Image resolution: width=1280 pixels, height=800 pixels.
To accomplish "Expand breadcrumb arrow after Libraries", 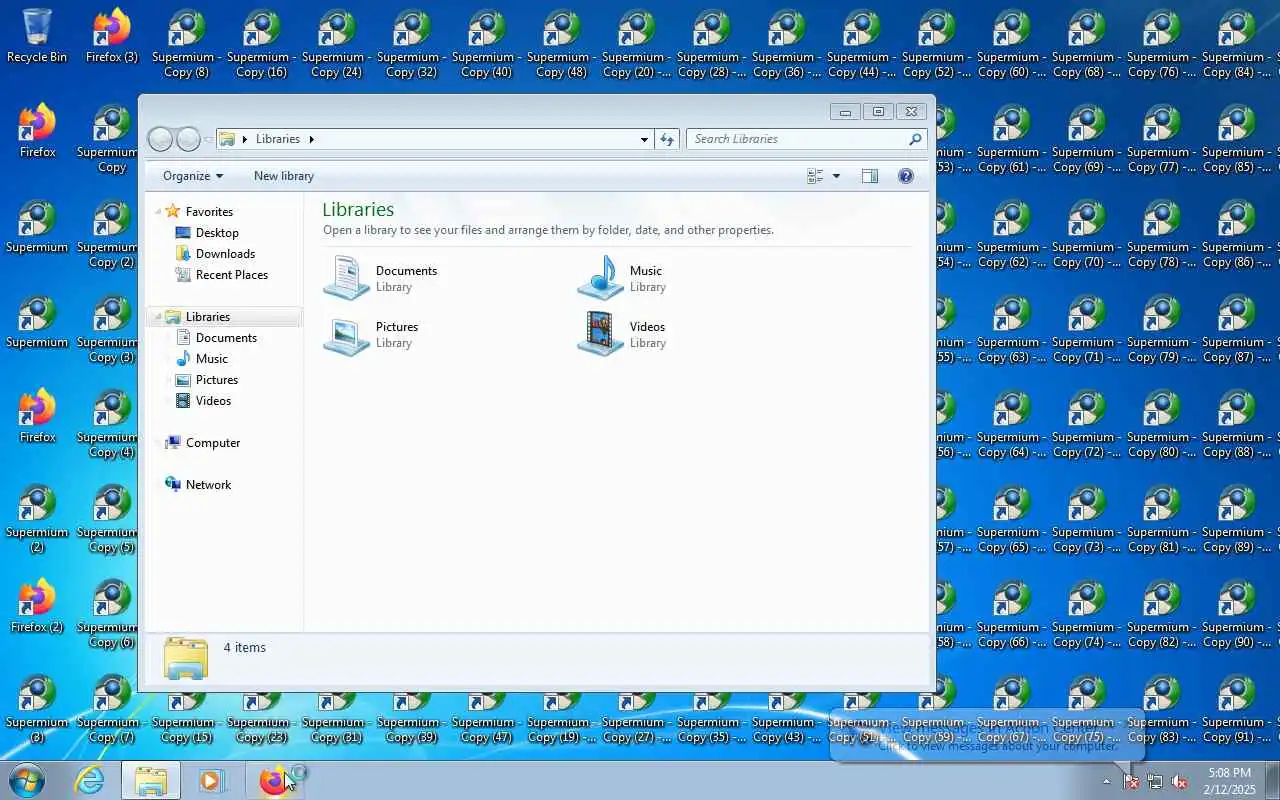I will [x=311, y=139].
